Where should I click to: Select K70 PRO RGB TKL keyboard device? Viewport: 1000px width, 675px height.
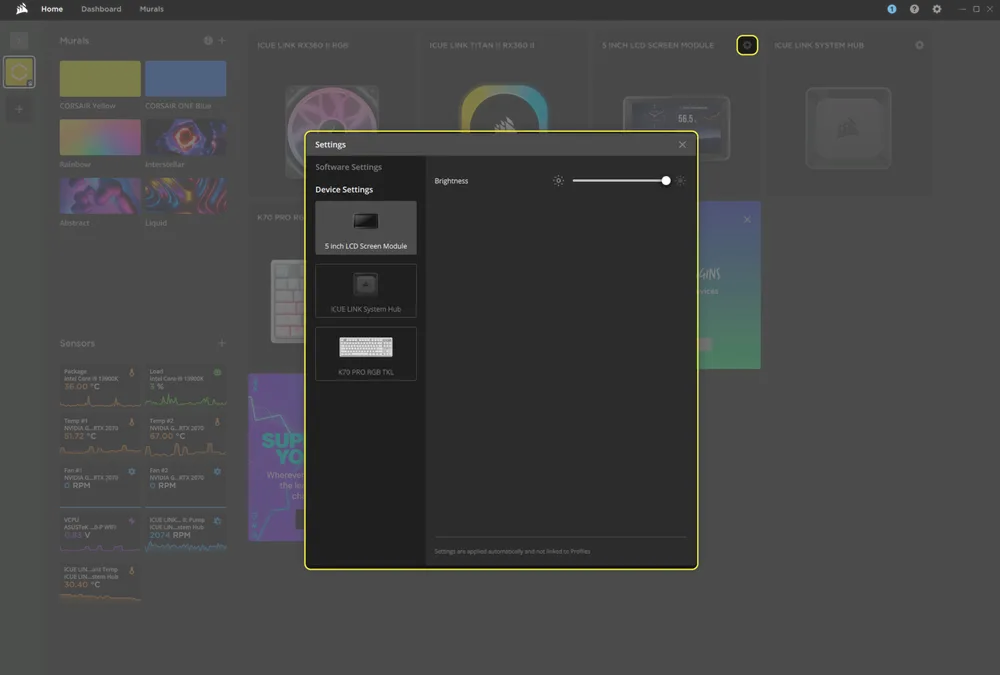365,354
